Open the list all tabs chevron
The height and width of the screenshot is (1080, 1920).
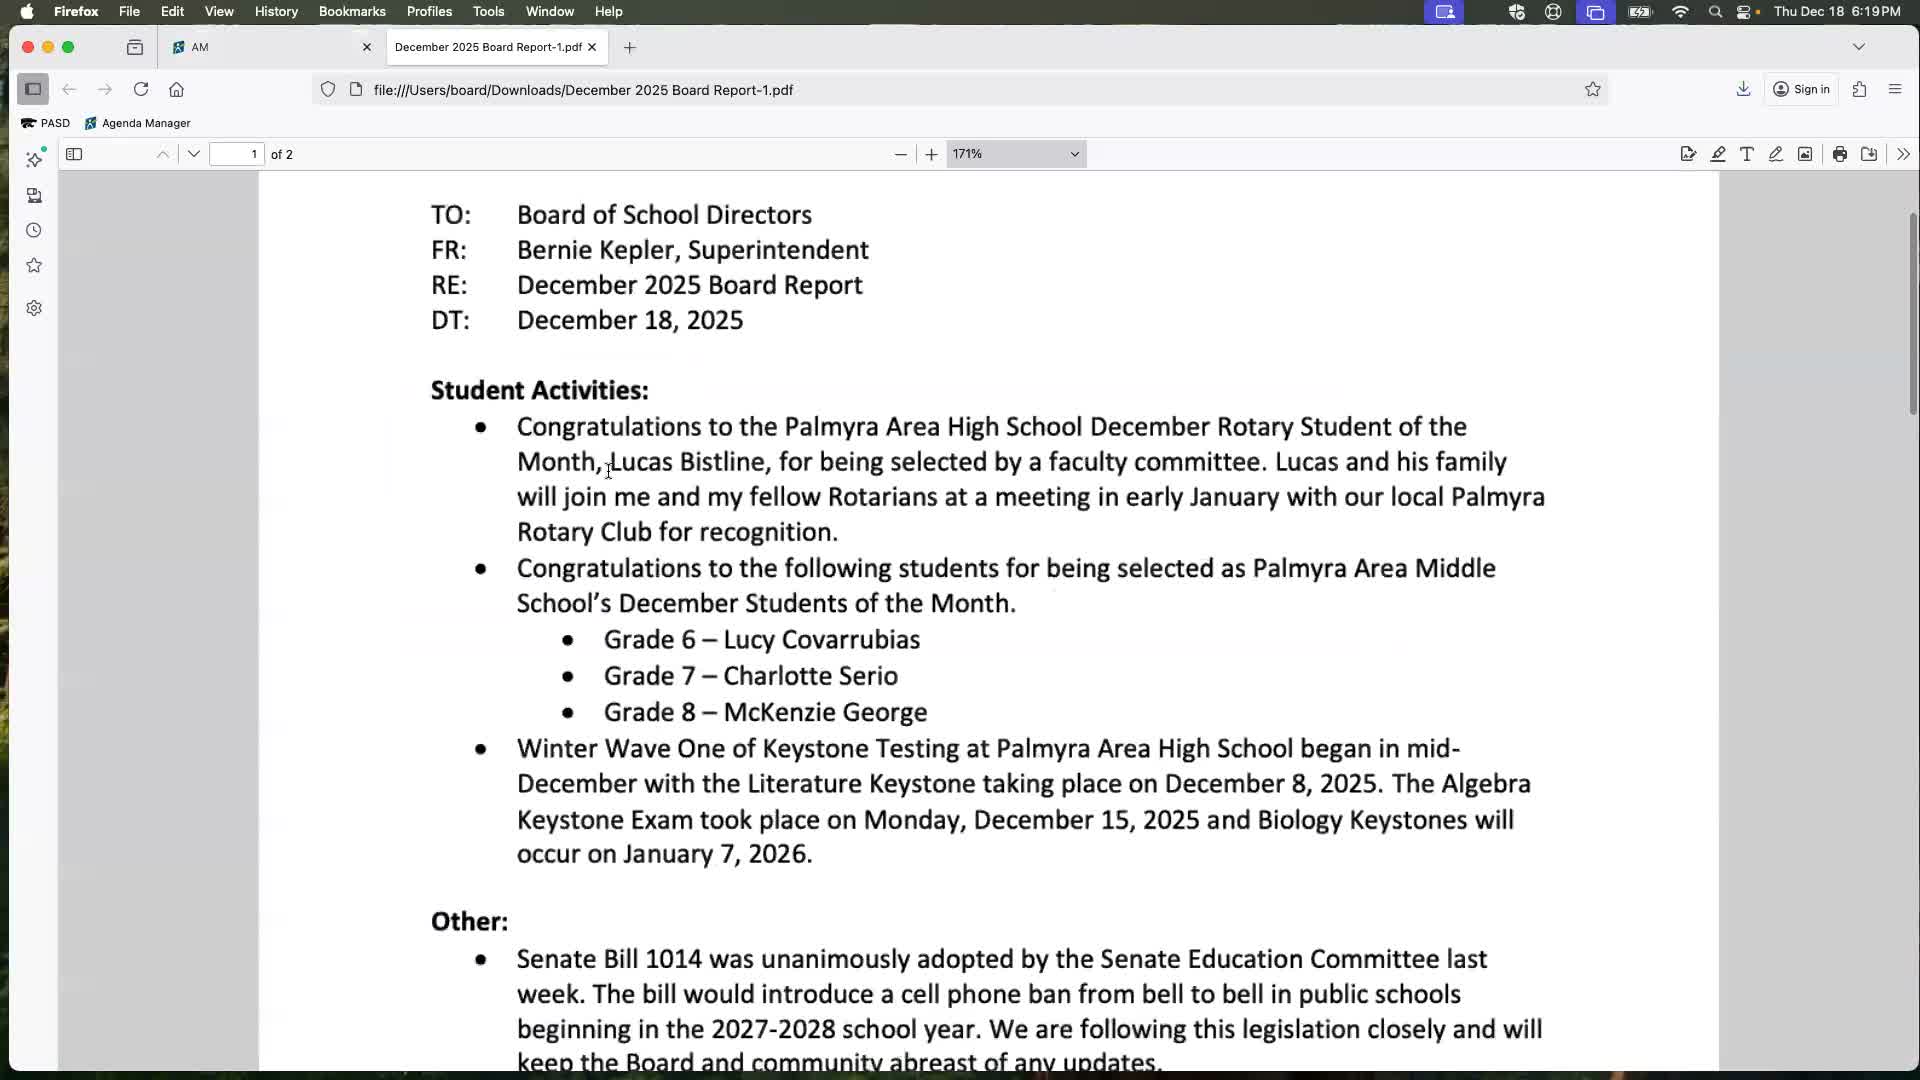(x=1859, y=47)
